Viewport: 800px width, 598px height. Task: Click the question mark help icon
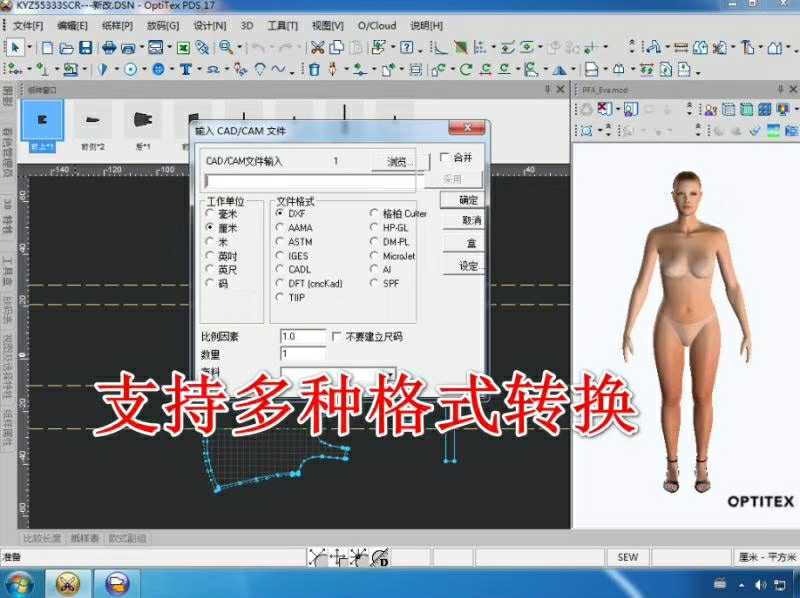tap(407, 48)
